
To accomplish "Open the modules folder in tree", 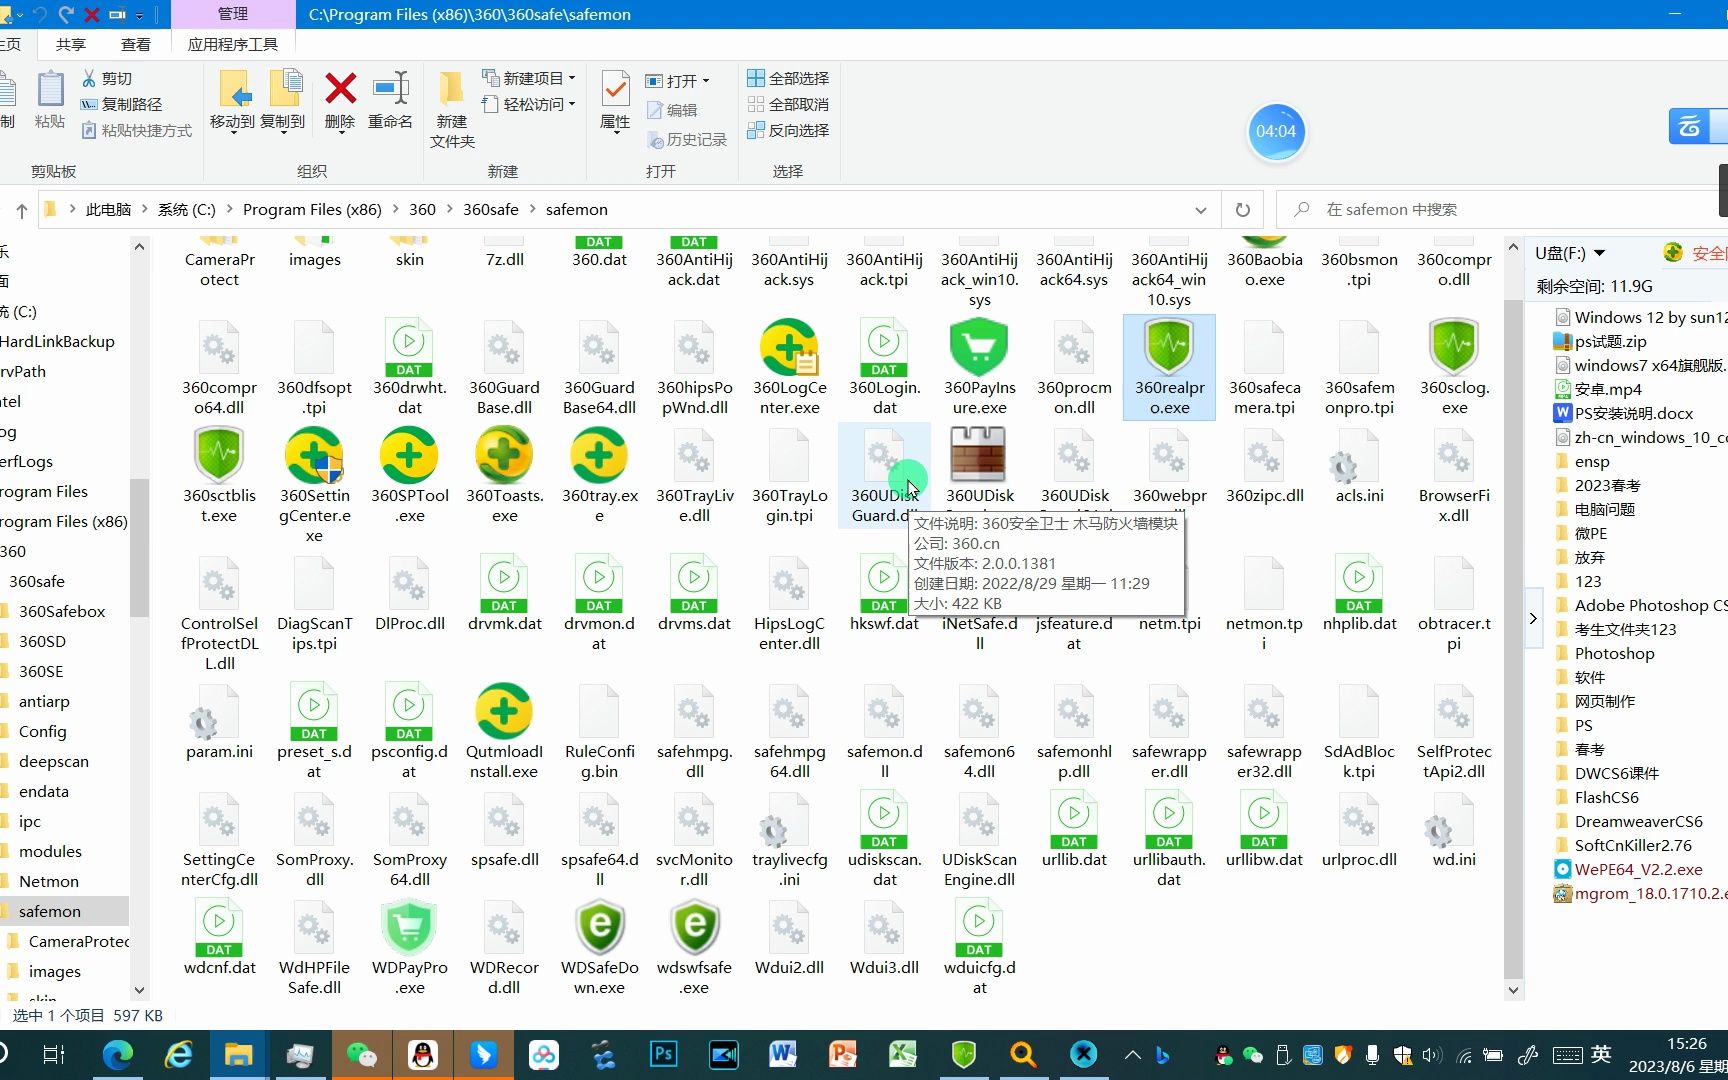I will coord(50,851).
